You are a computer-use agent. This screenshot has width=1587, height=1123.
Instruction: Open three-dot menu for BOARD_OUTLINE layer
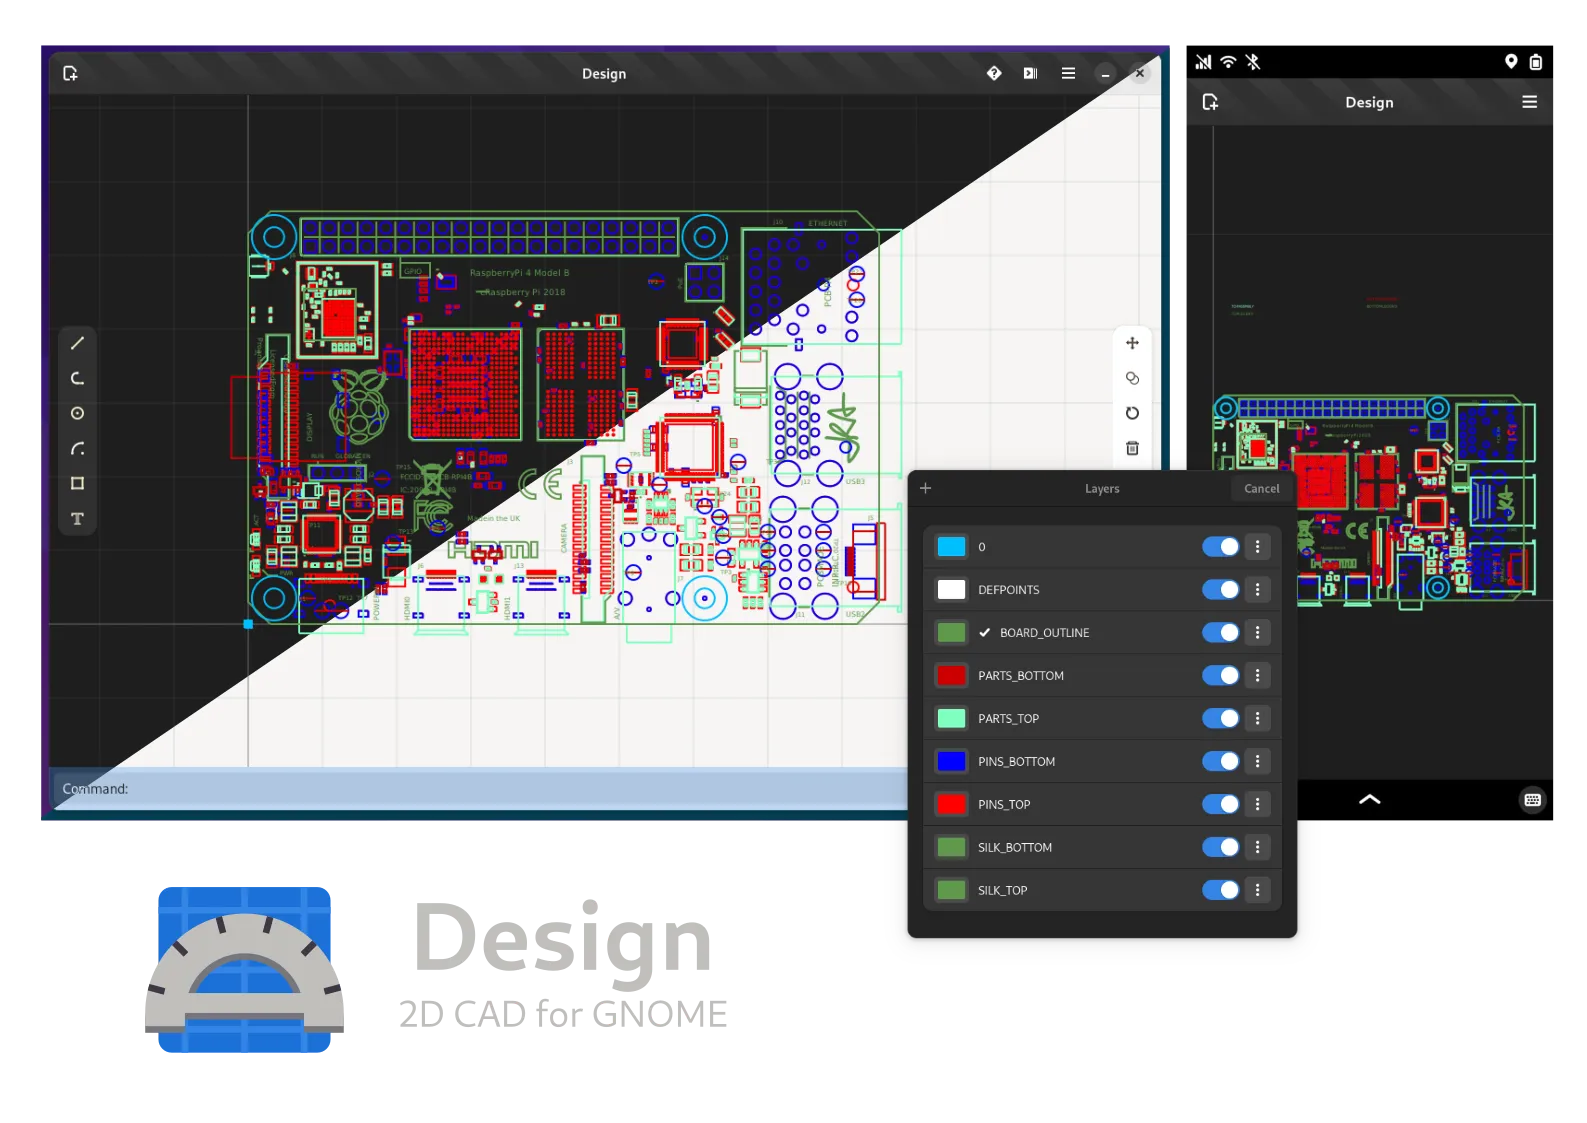pos(1258,632)
